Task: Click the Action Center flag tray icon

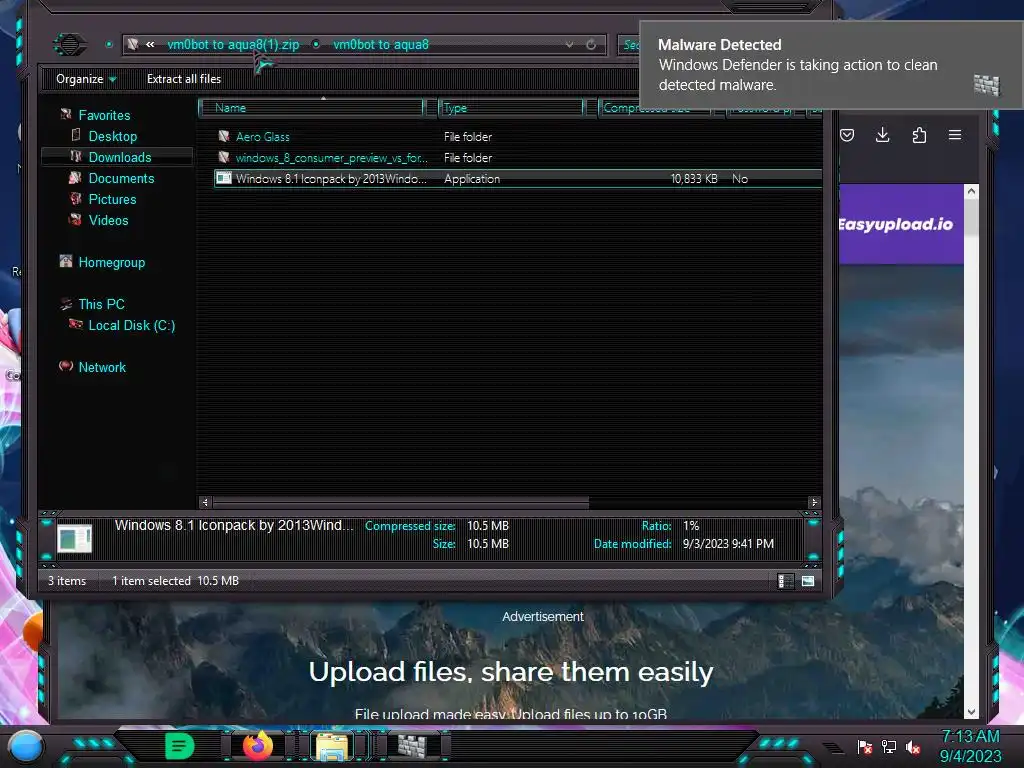Action: pyautogui.click(x=864, y=746)
